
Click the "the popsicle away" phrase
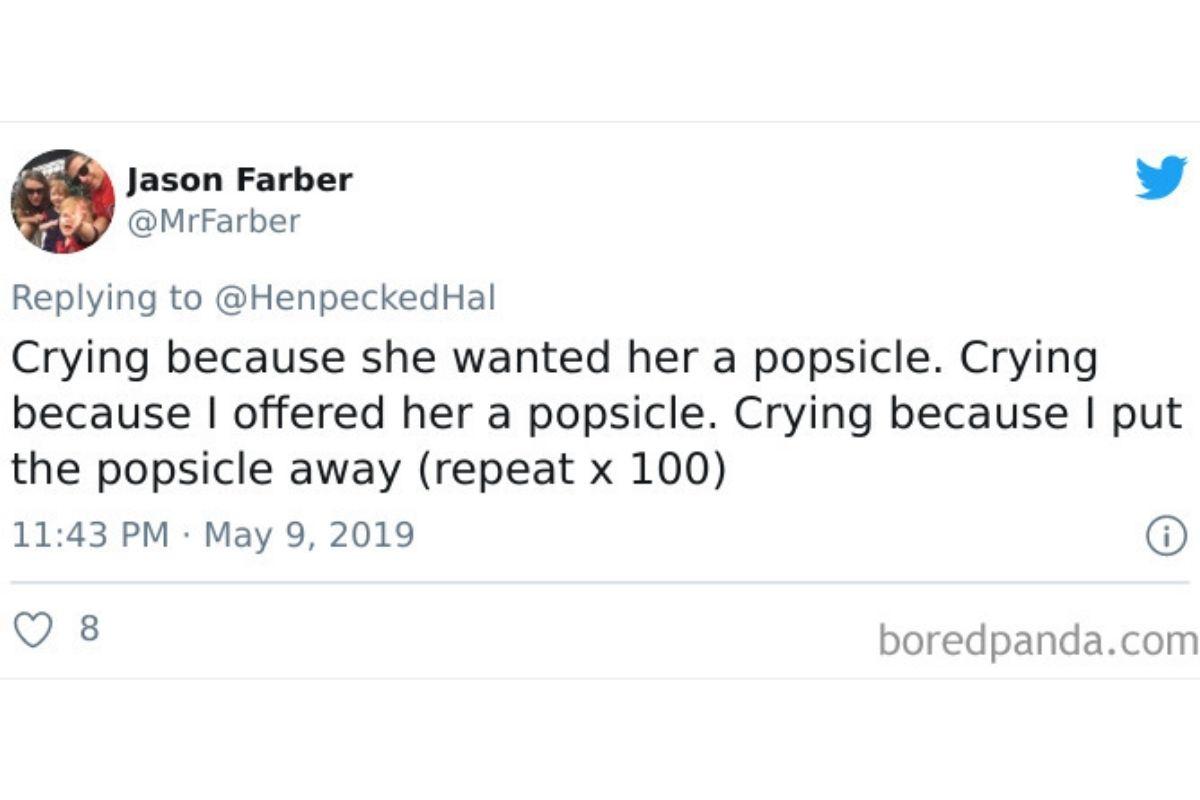(x=205, y=470)
